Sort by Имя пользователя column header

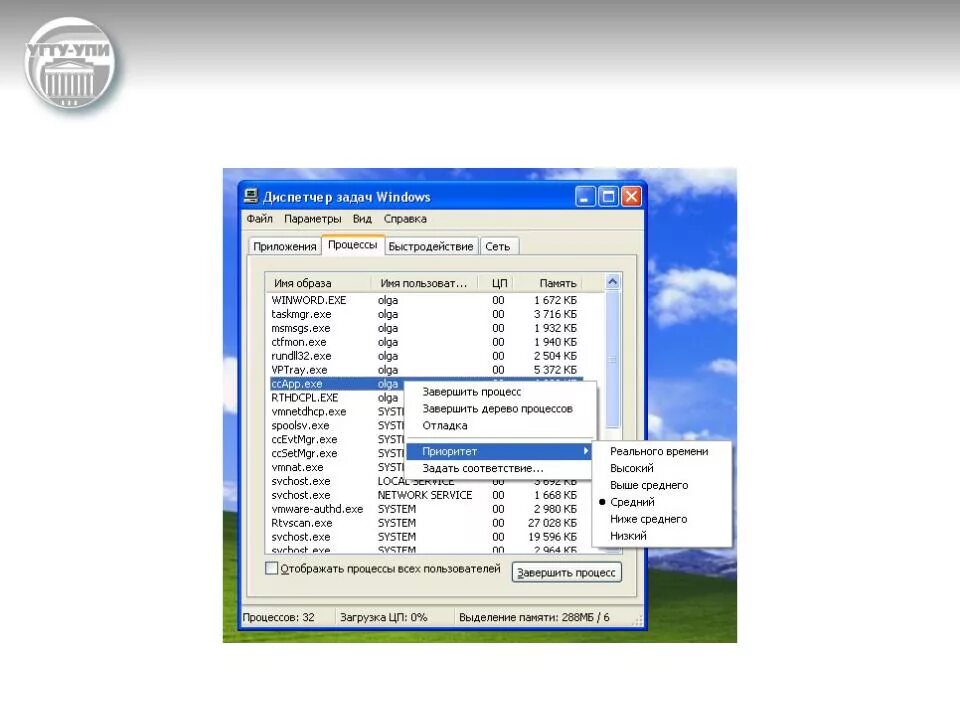tap(424, 283)
